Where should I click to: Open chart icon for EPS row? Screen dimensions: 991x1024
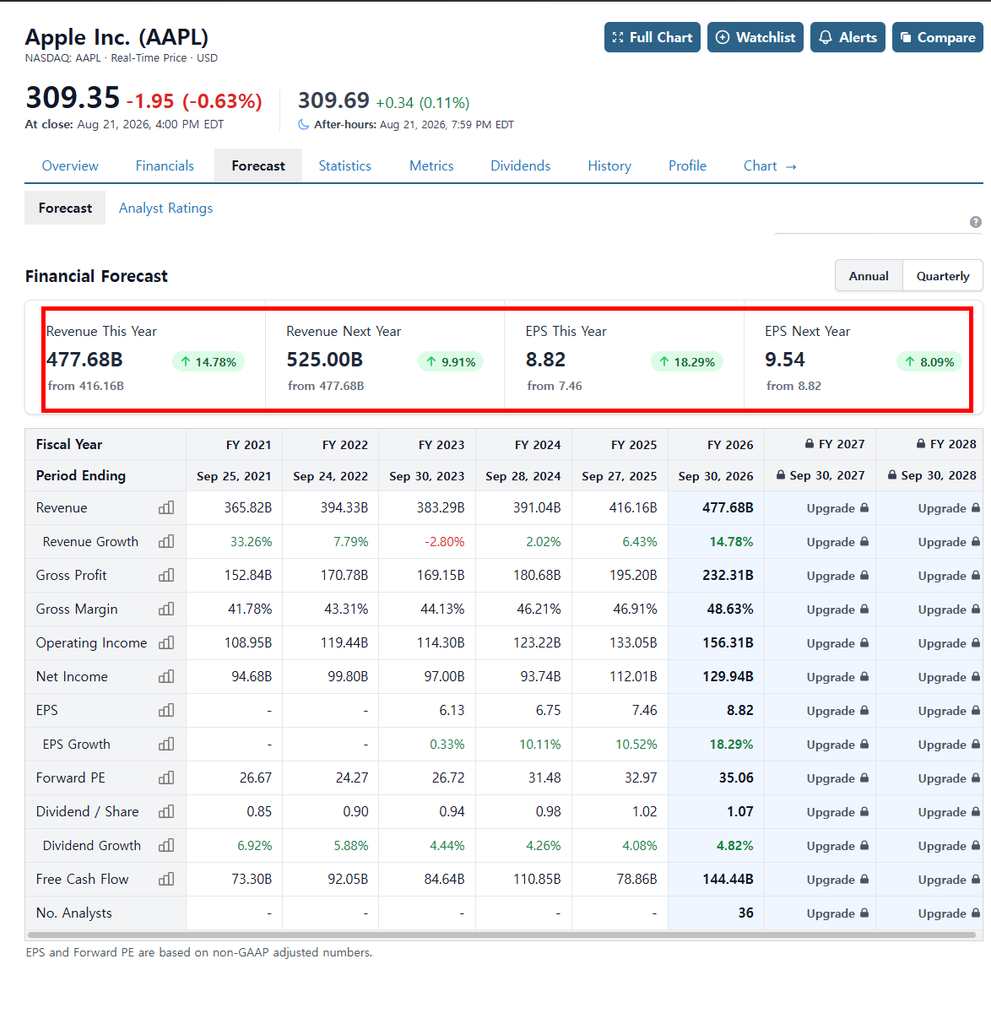click(x=167, y=710)
